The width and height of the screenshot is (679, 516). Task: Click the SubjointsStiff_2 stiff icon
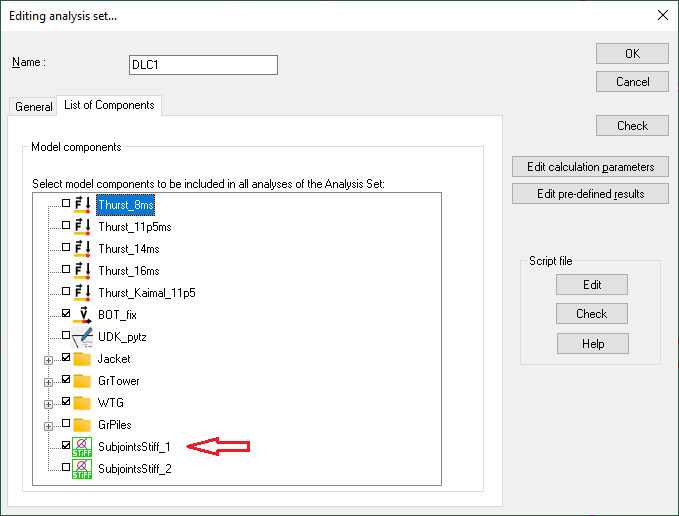(83, 469)
